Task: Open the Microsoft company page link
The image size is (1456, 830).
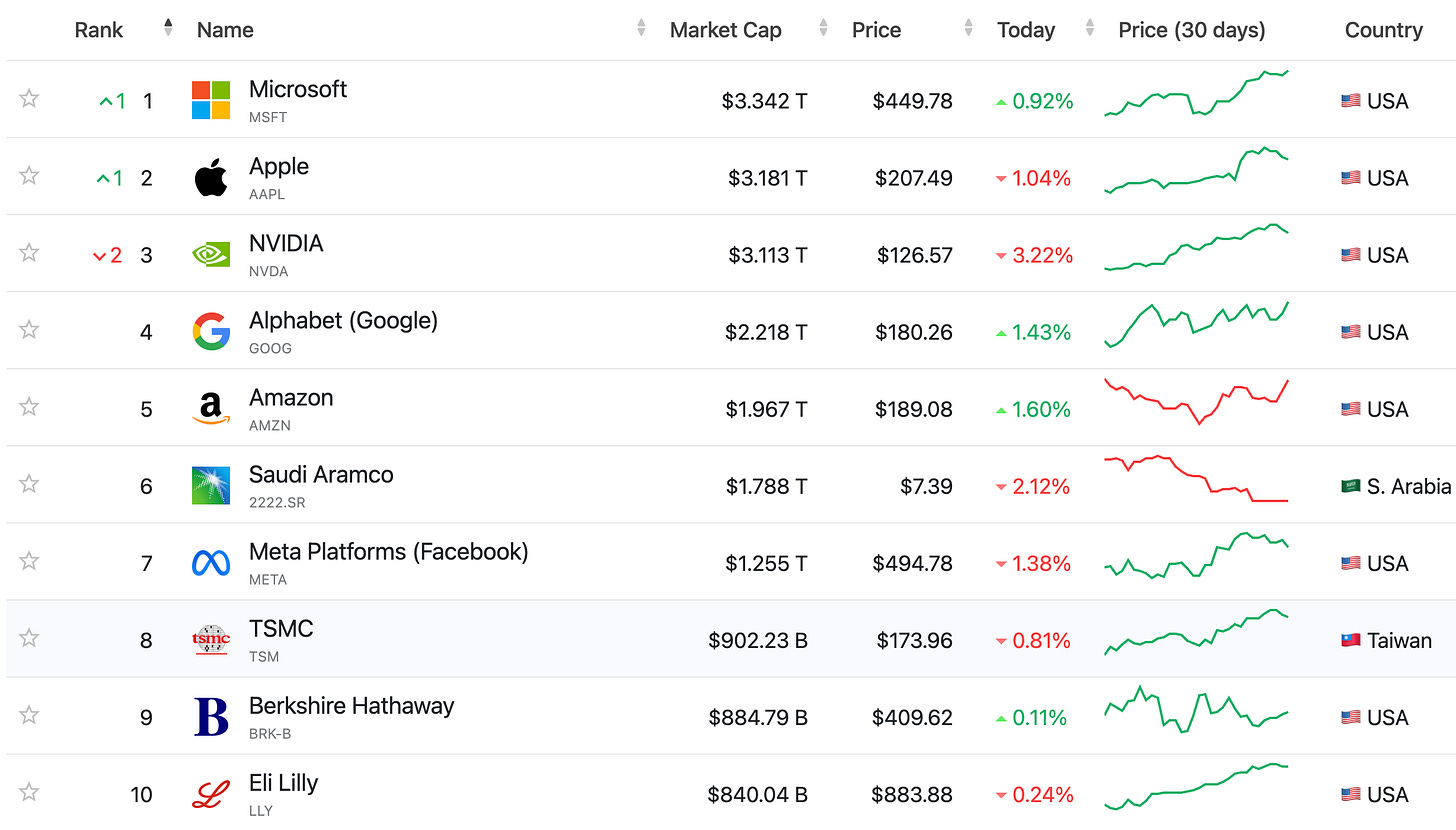Action: (x=298, y=89)
